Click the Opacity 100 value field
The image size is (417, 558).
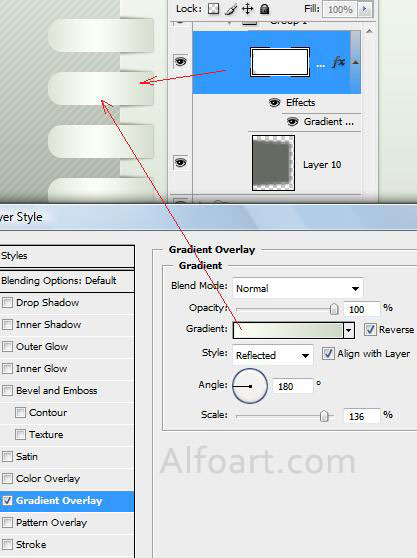click(361, 309)
